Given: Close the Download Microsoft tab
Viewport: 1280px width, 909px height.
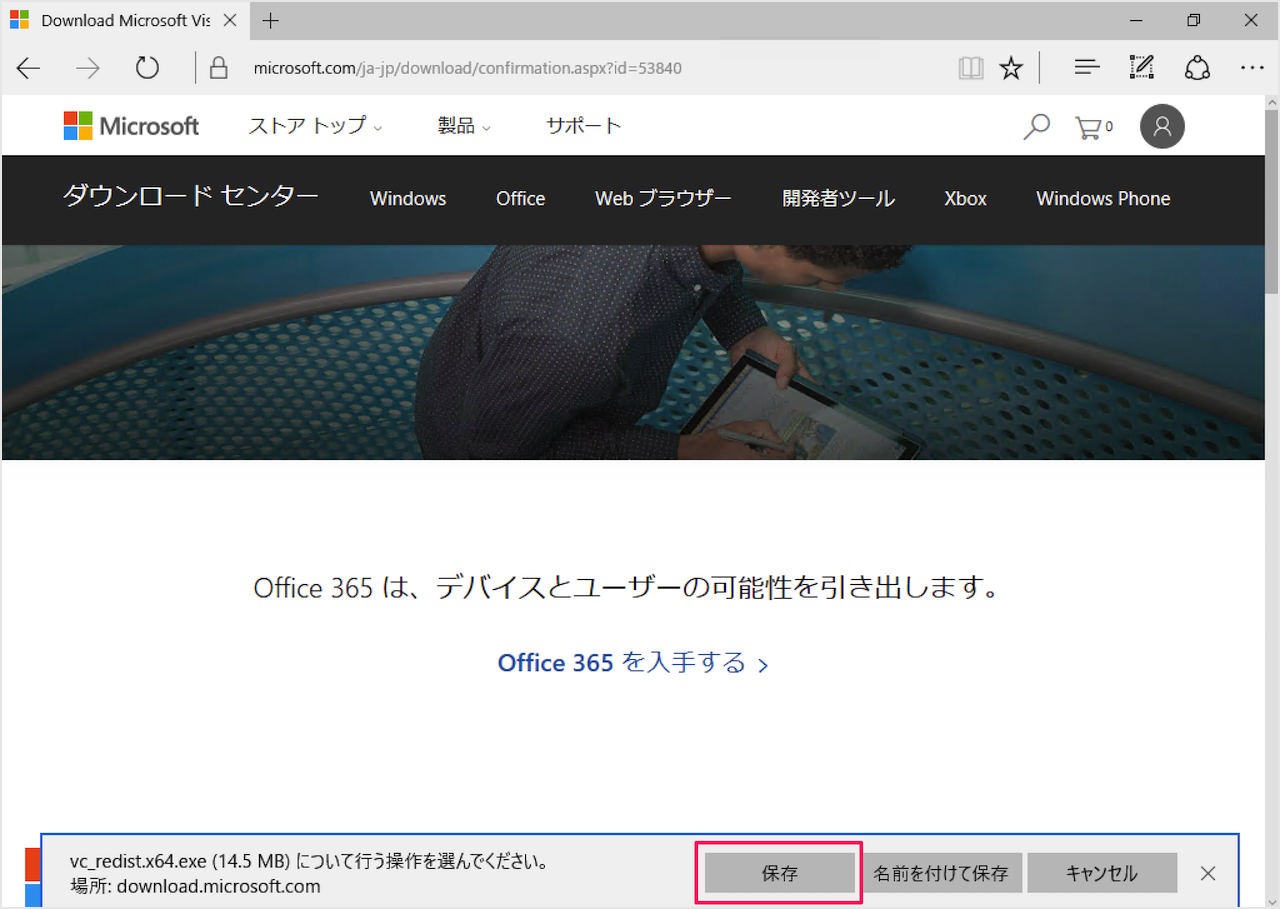Looking at the screenshot, I should (x=230, y=20).
